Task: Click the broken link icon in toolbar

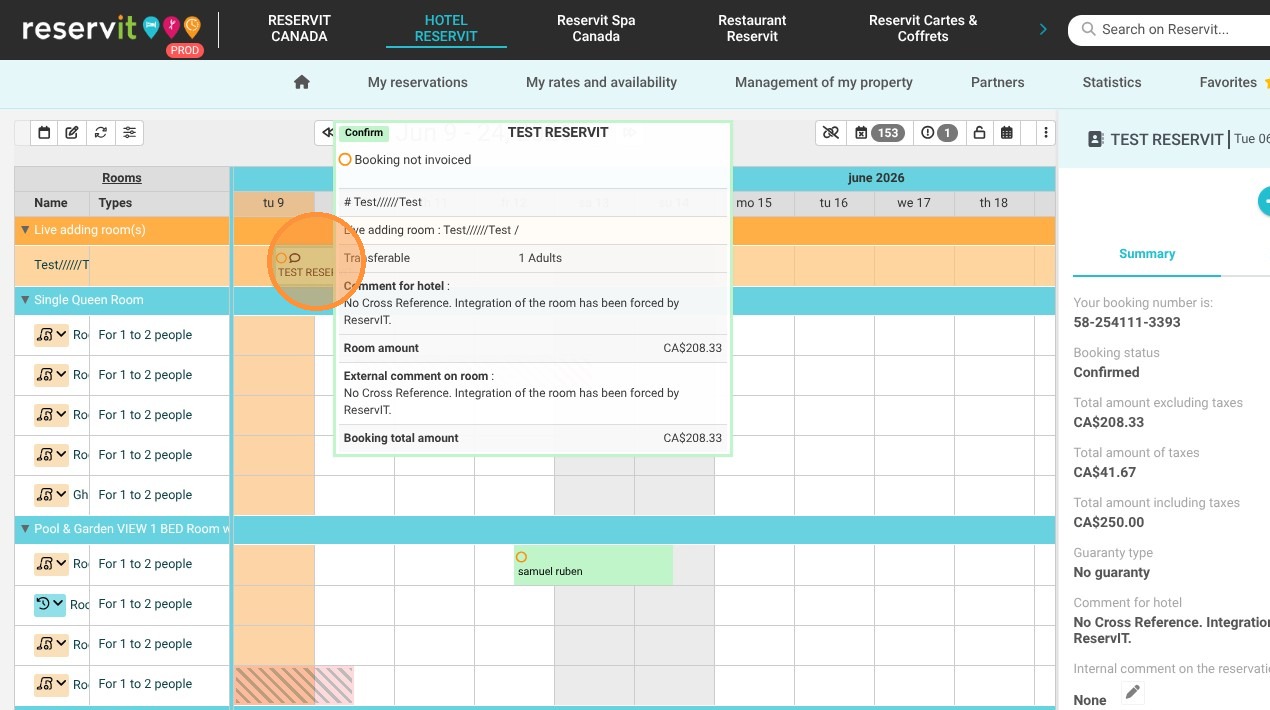Action: 830,132
